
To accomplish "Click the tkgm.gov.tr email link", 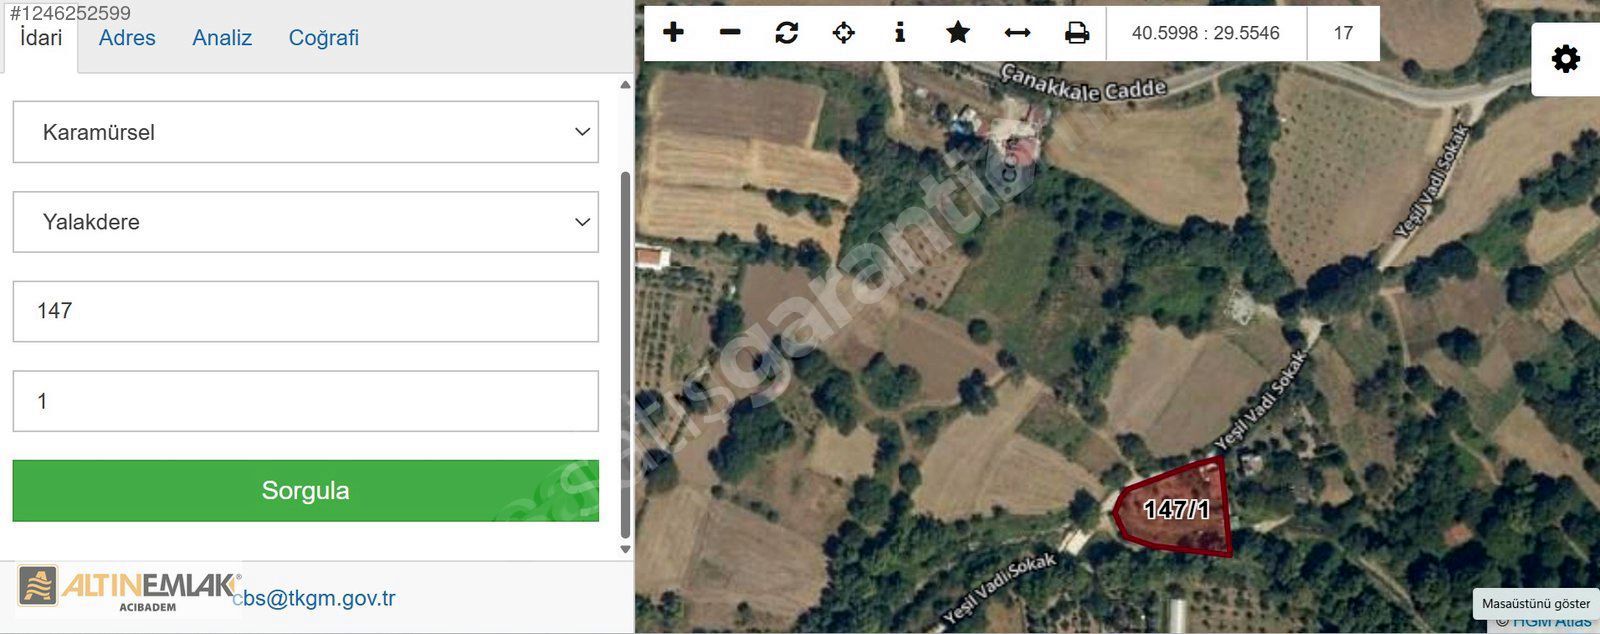I will [318, 598].
